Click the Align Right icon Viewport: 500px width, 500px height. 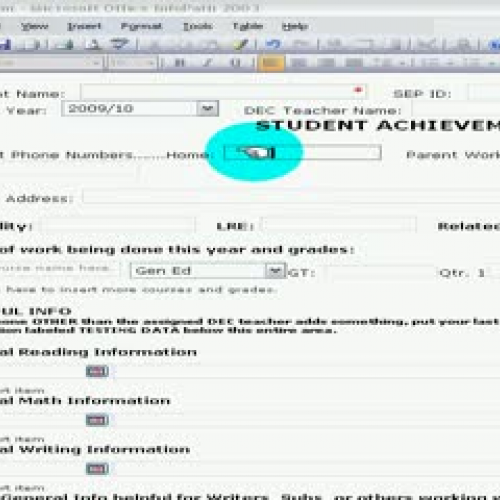[x=326, y=63]
